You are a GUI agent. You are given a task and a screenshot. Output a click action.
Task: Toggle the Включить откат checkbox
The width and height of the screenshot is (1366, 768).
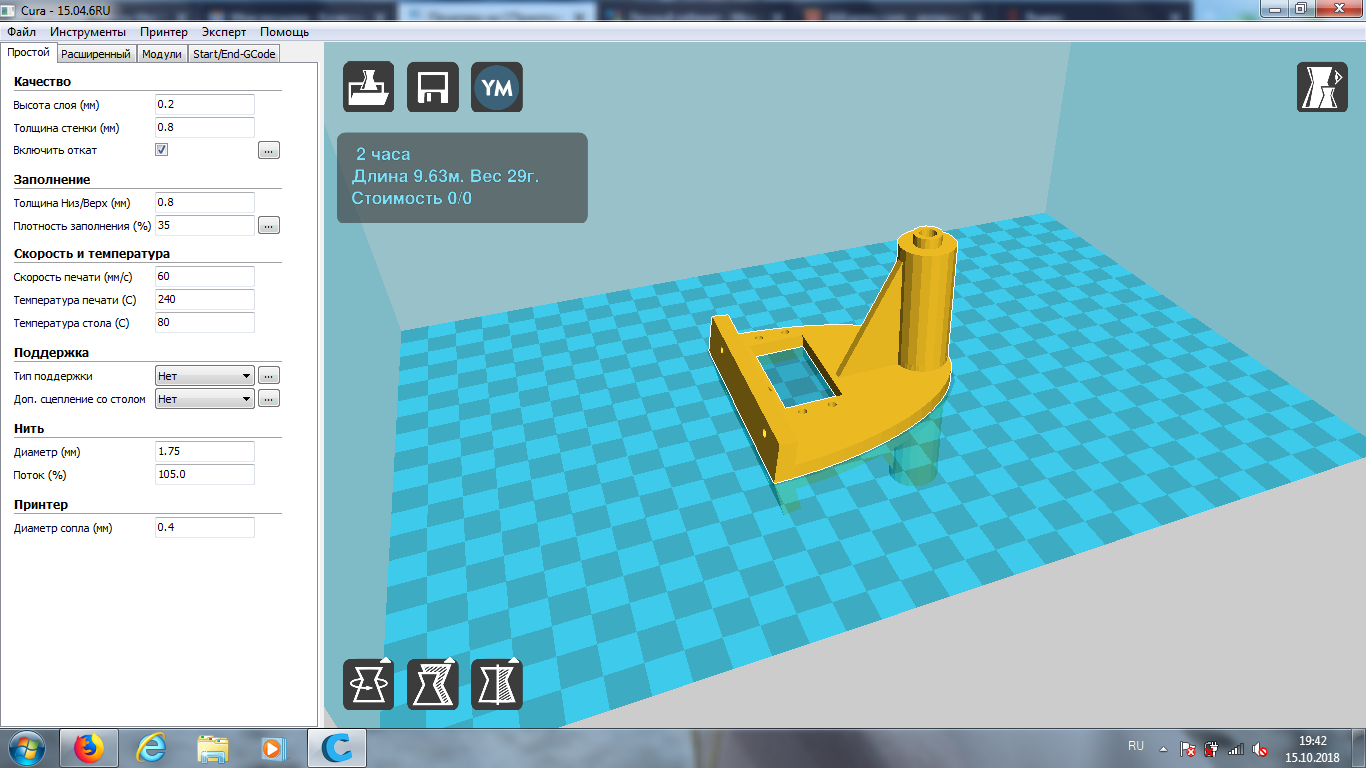pyautogui.click(x=161, y=150)
